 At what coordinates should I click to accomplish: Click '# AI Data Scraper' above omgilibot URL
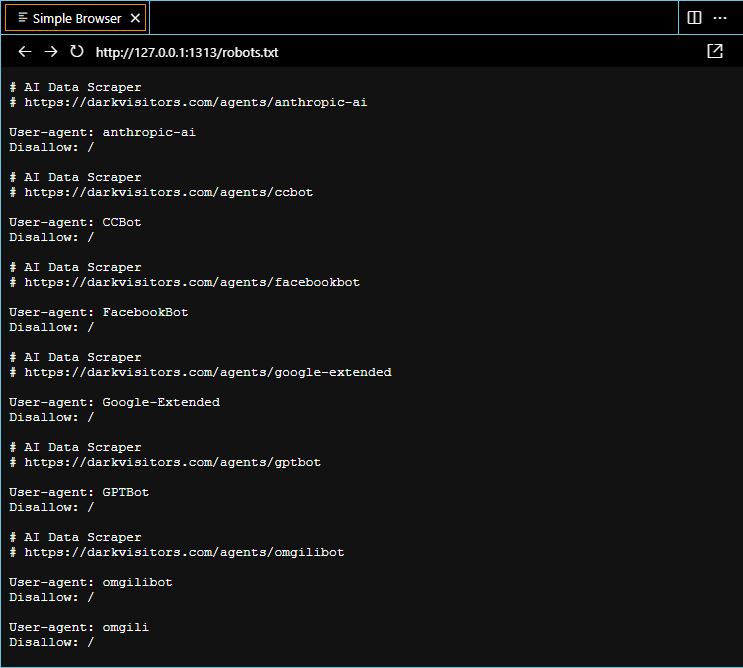(75, 537)
